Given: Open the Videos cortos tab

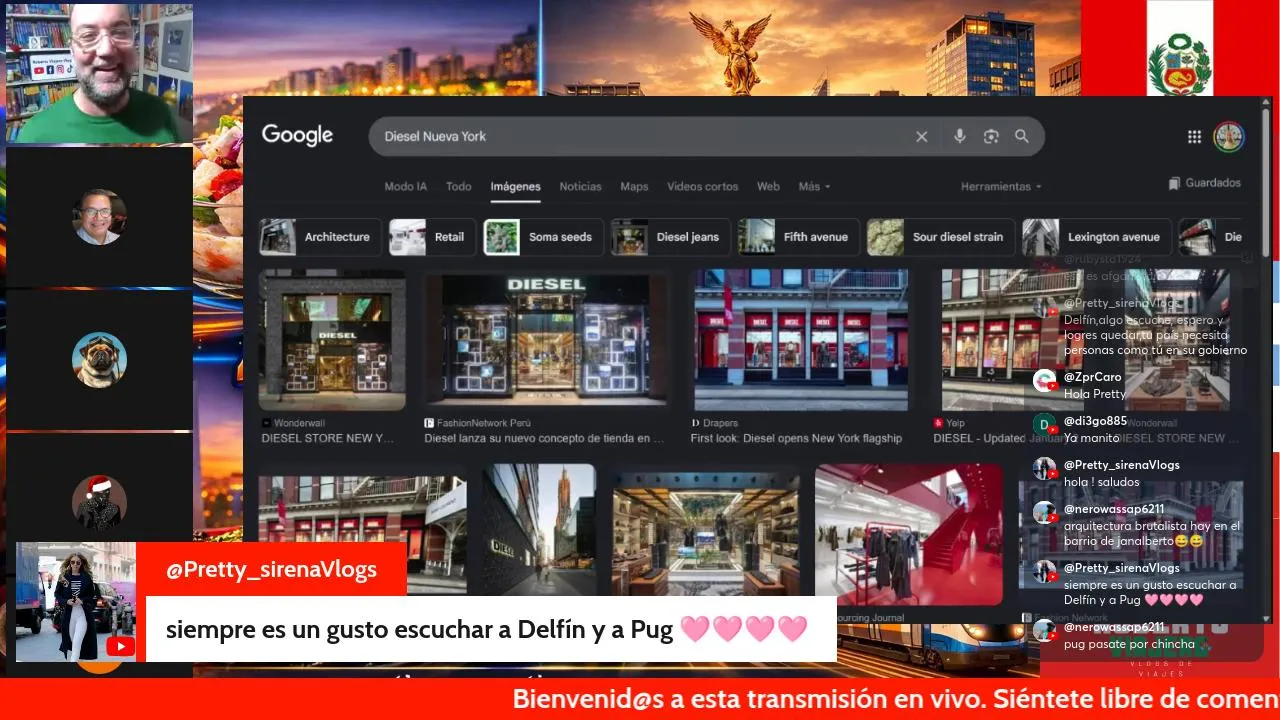Looking at the screenshot, I should pos(702,186).
